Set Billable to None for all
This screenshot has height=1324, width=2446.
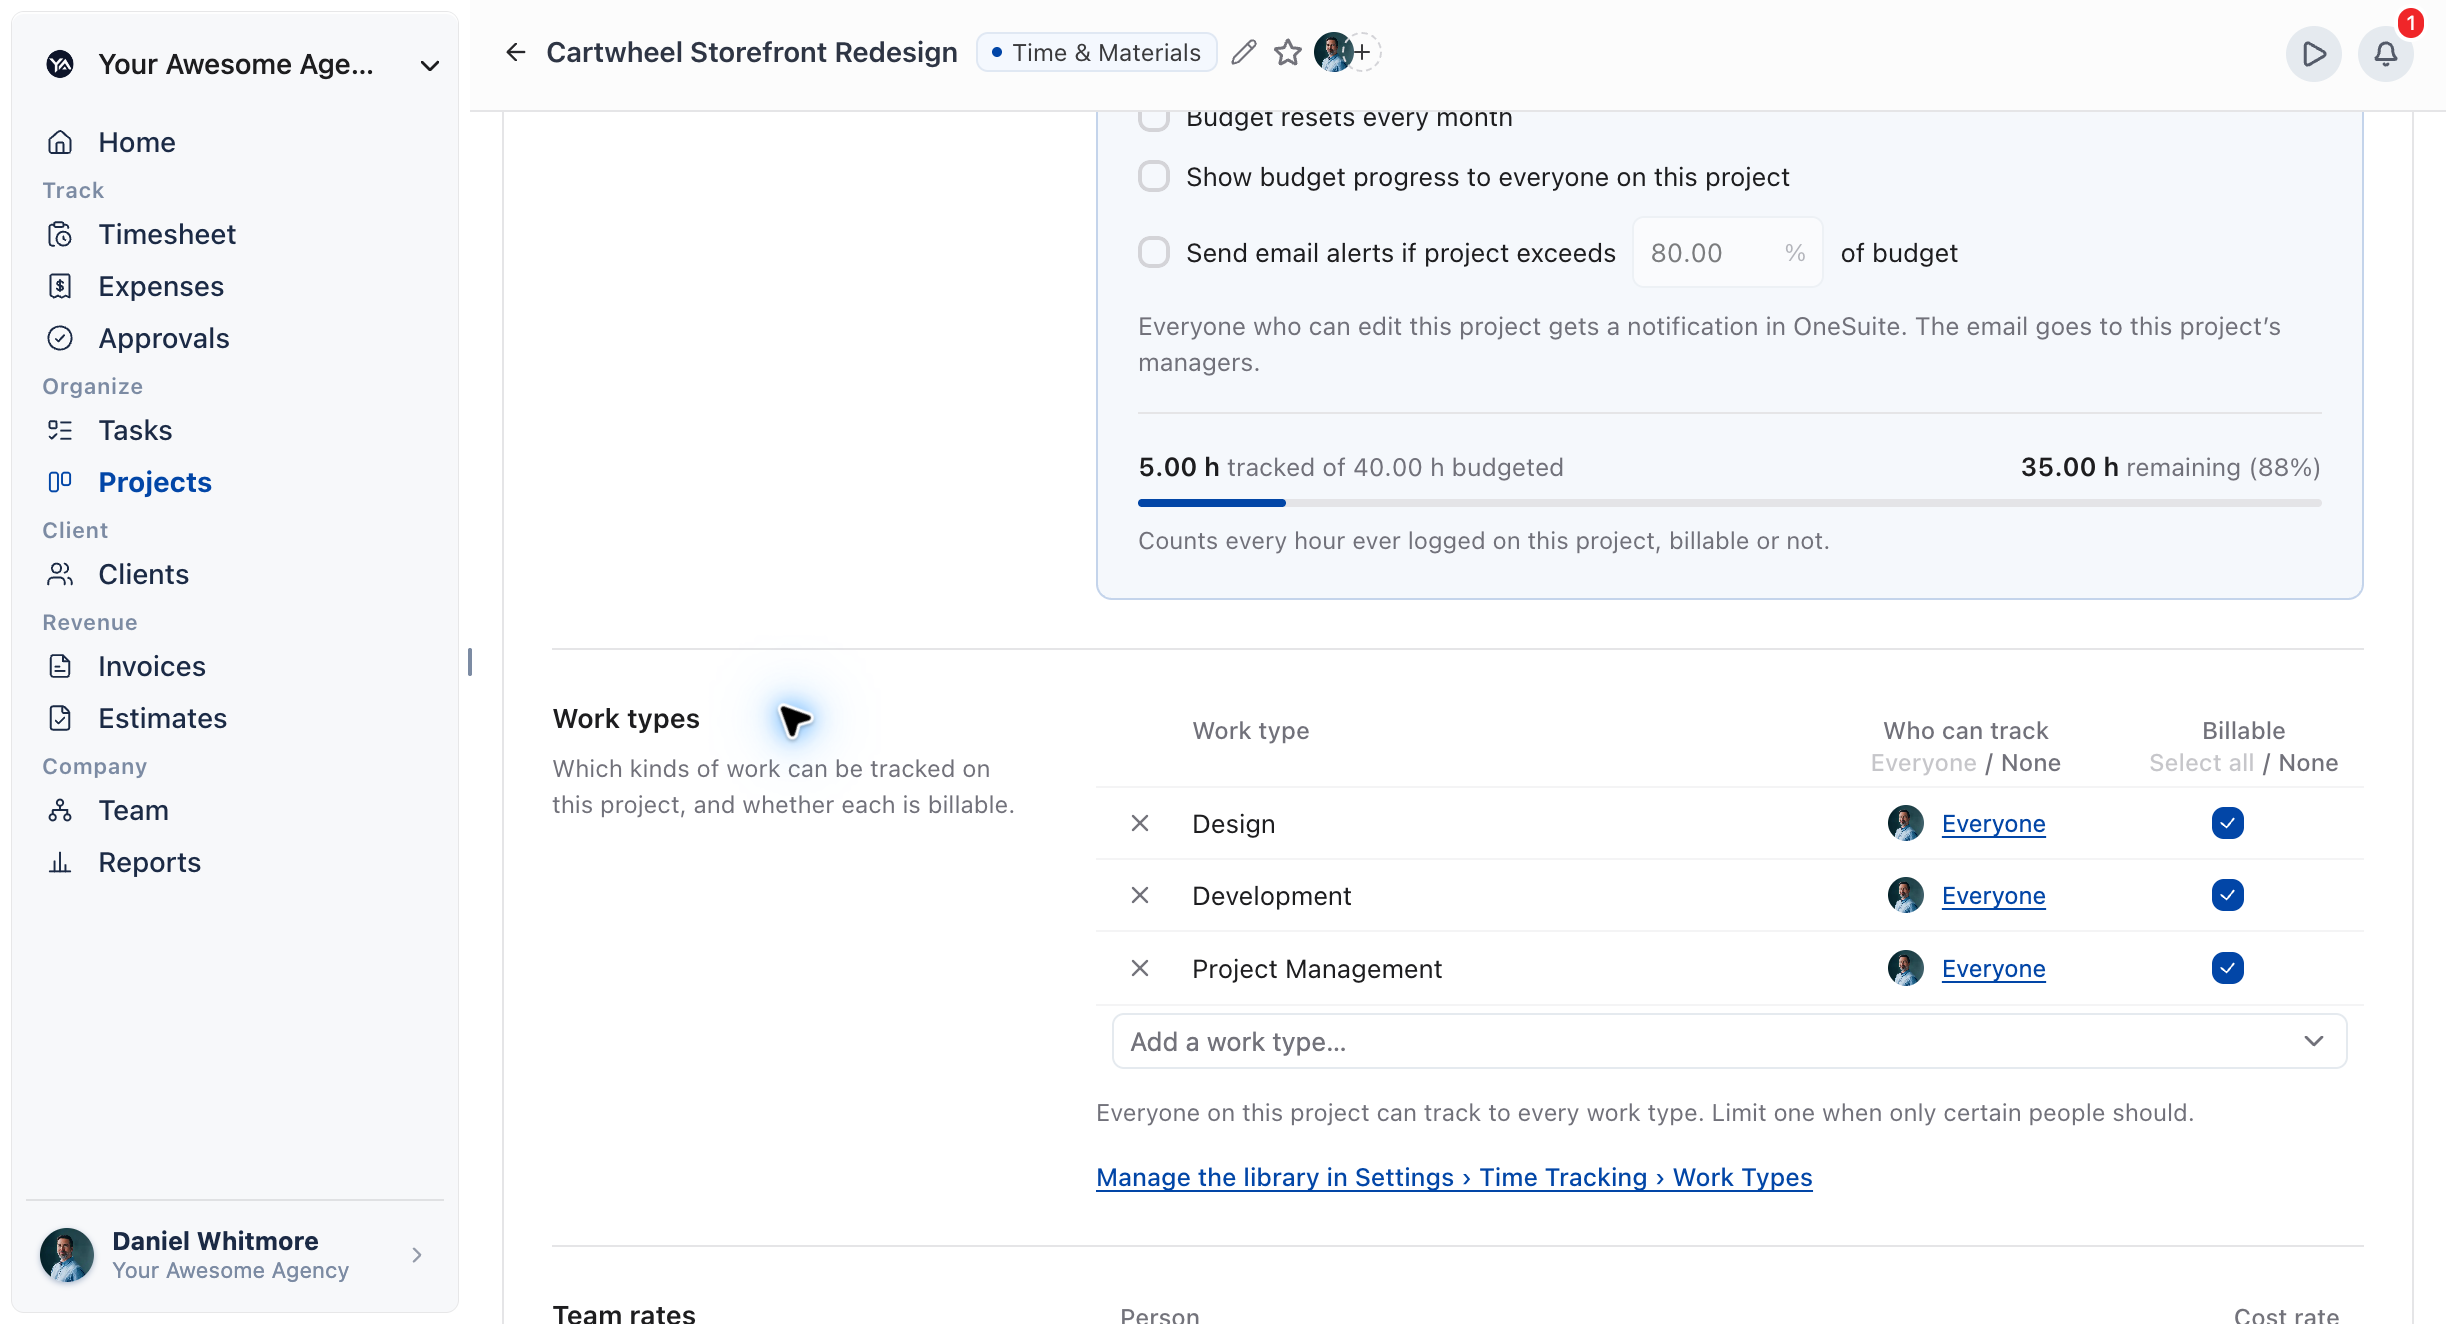[2308, 763]
